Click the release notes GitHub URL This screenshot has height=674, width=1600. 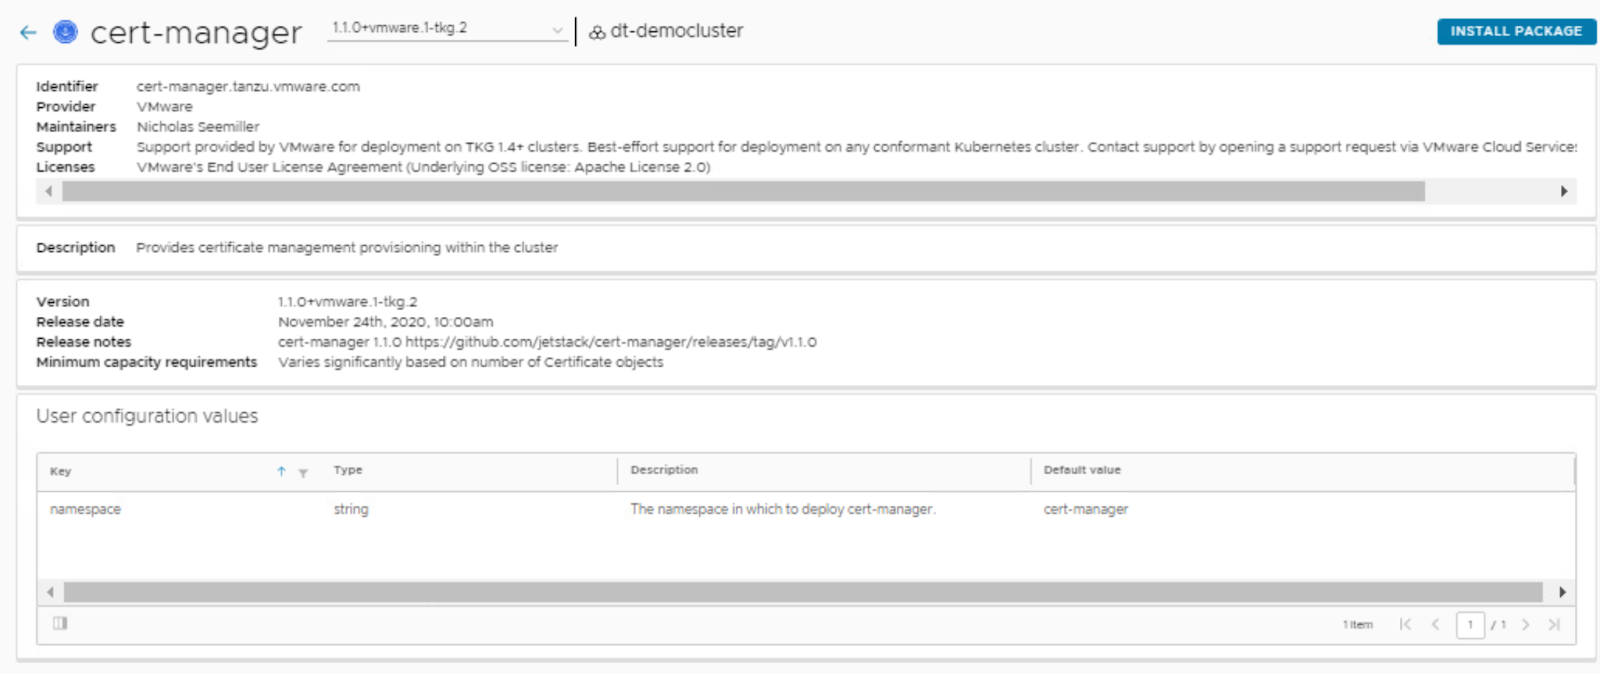point(611,342)
